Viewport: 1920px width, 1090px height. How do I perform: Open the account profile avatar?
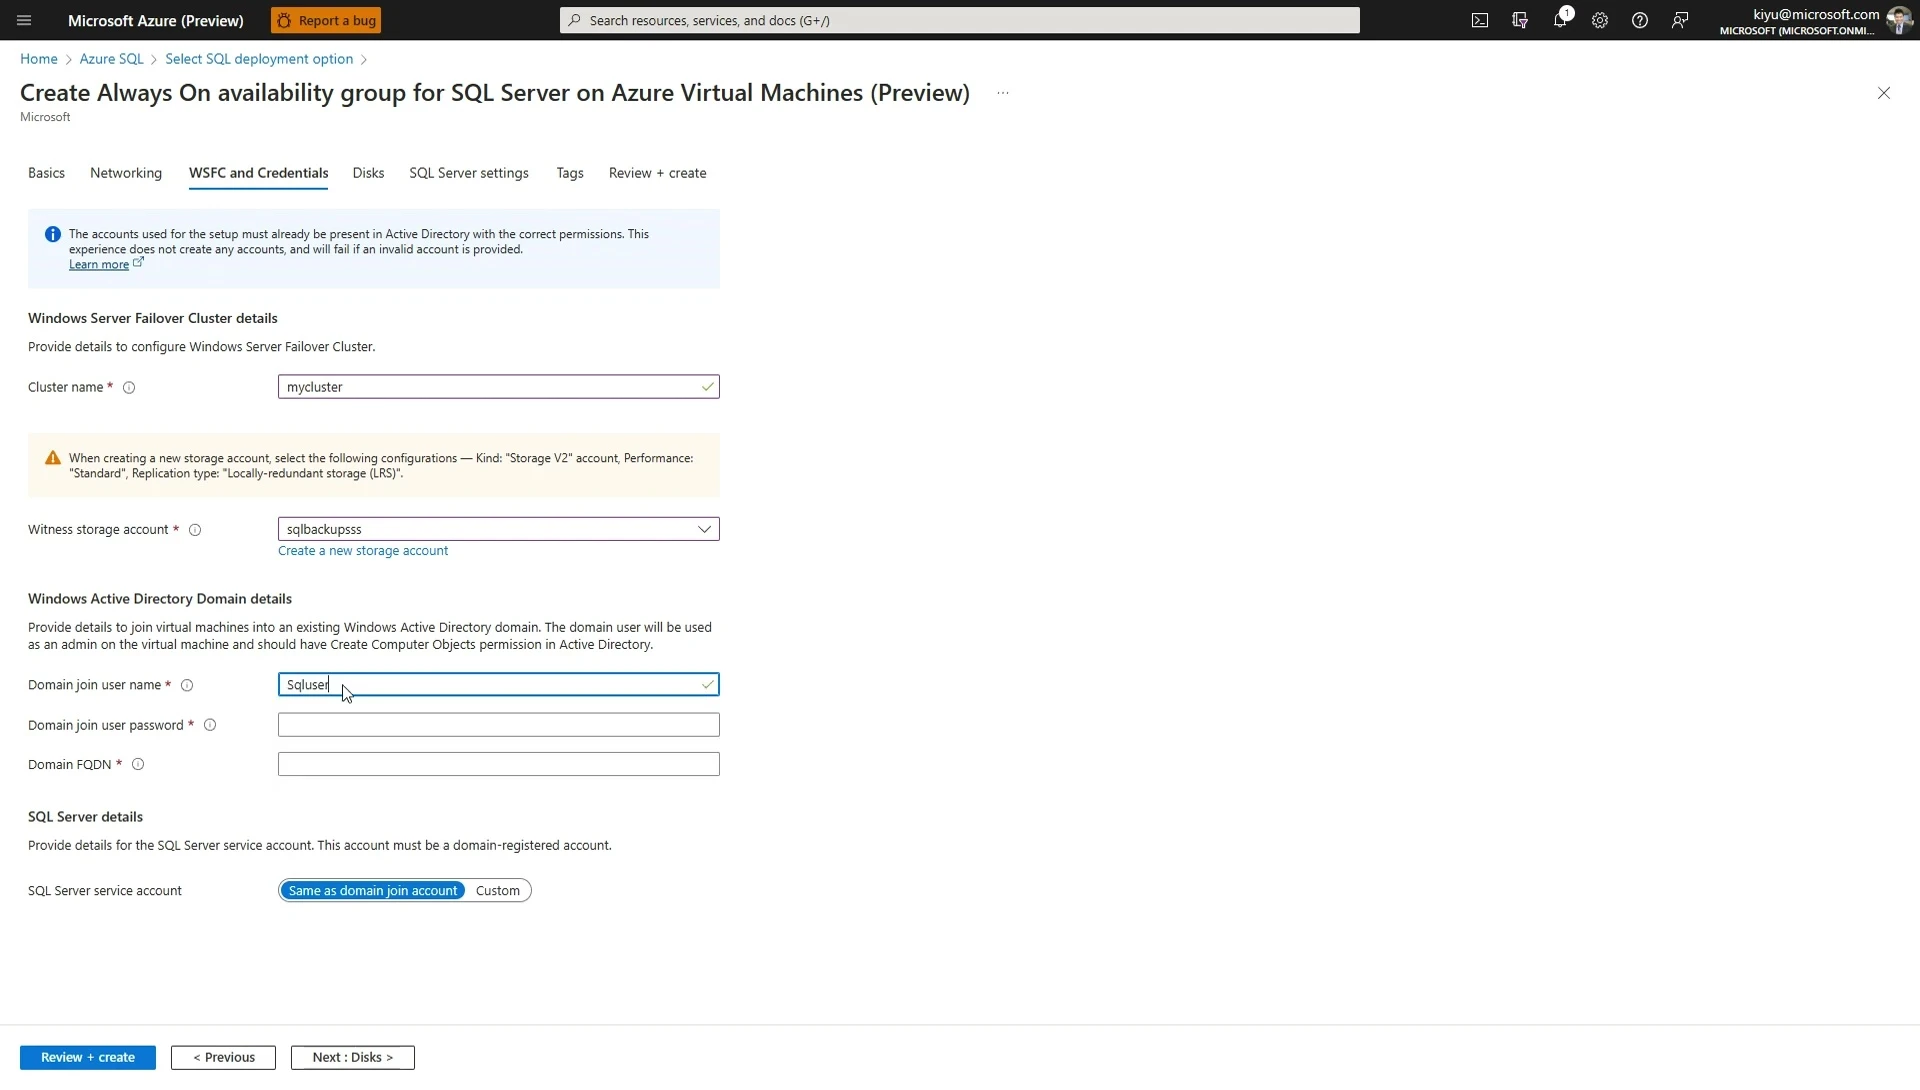click(x=1899, y=20)
